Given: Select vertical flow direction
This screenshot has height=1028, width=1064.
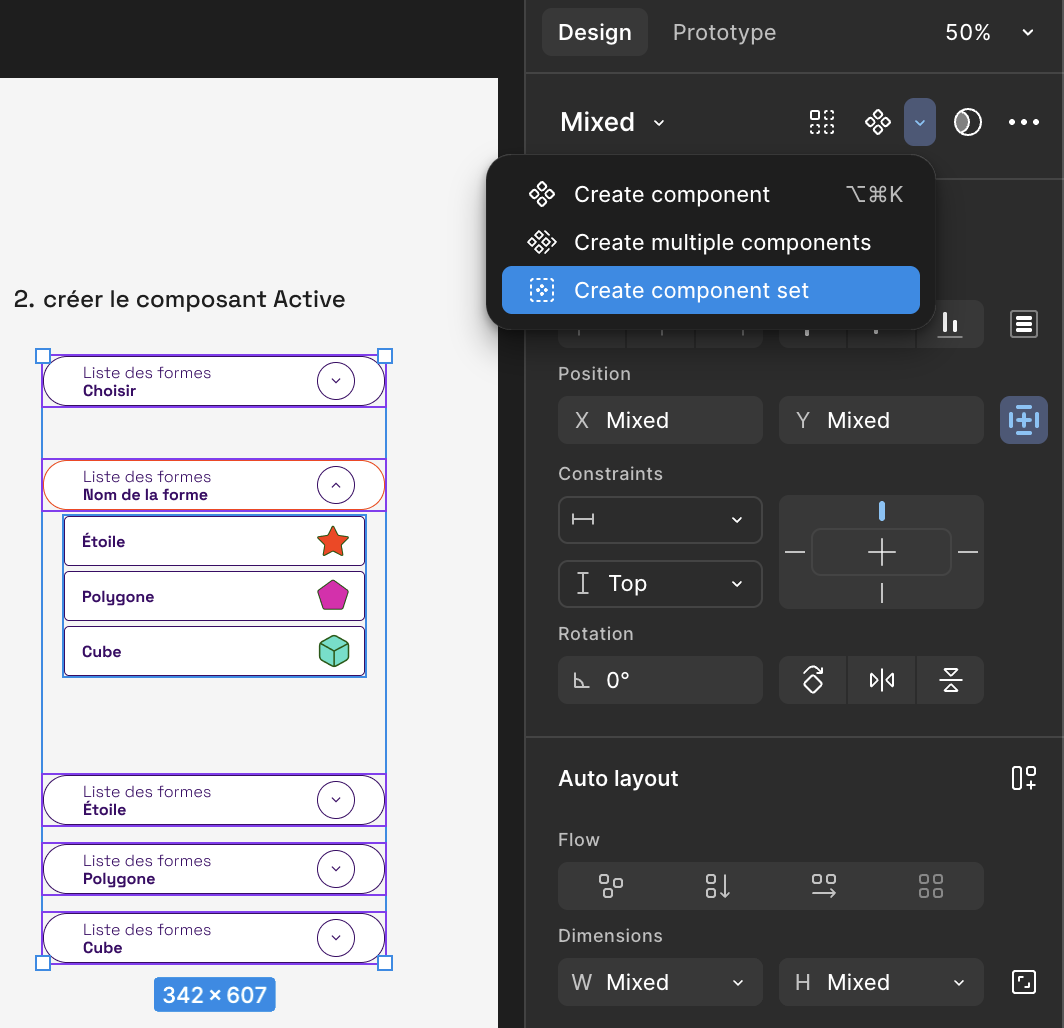Looking at the screenshot, I should tap(718, 886).
